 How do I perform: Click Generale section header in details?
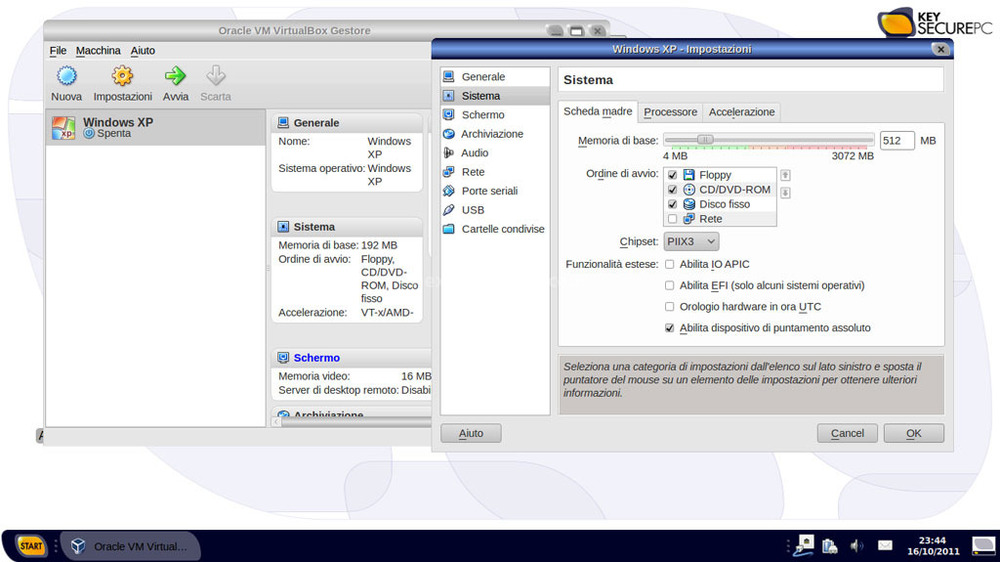(x=346, y=122)
